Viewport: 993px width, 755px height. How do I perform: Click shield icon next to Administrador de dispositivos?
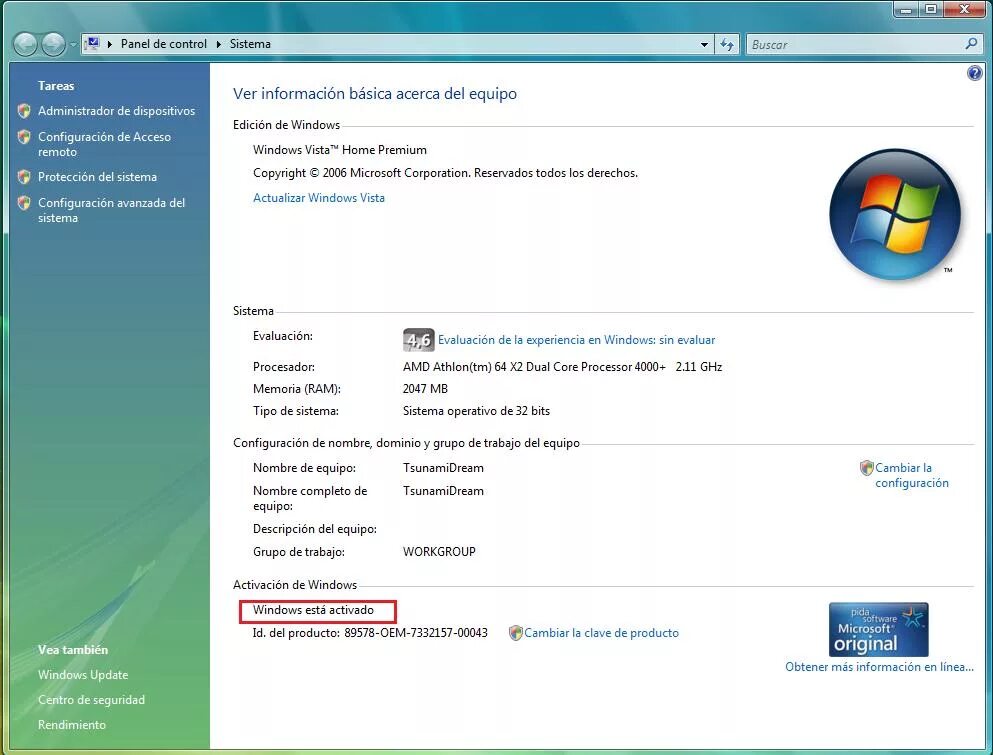(24, 111)
